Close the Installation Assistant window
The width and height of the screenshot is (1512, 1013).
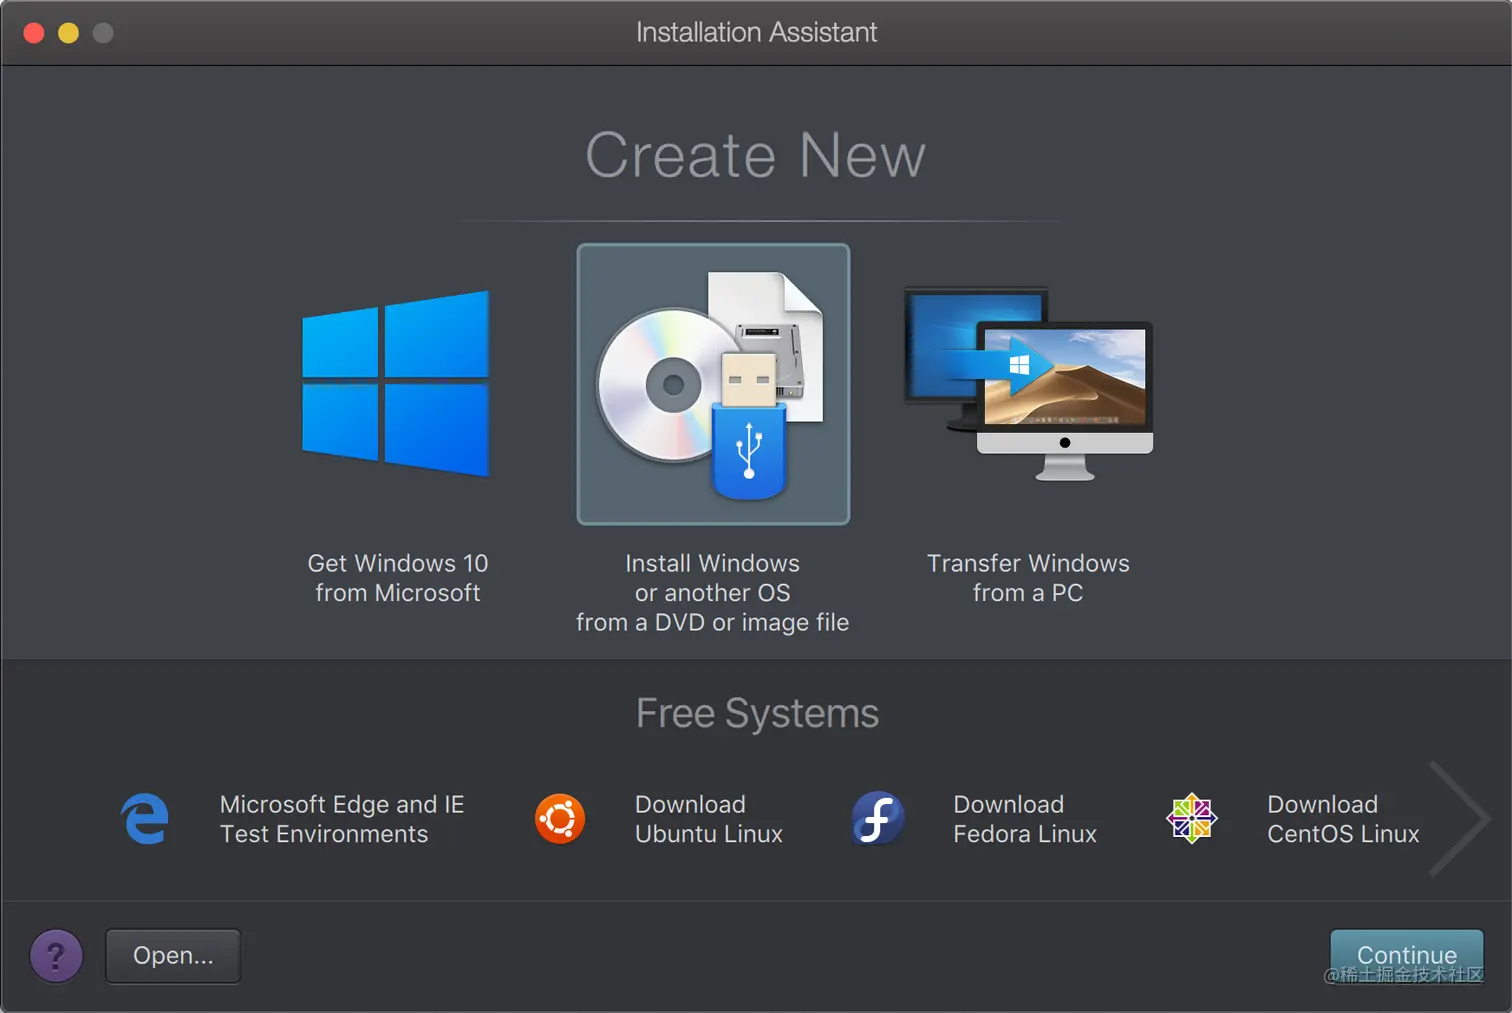tap(34, 33)
